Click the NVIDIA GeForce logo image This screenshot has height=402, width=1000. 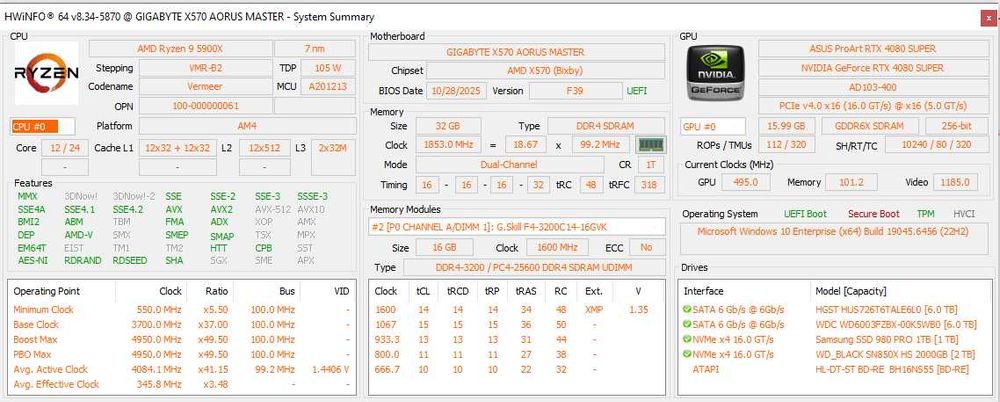[x=715, y=73]
